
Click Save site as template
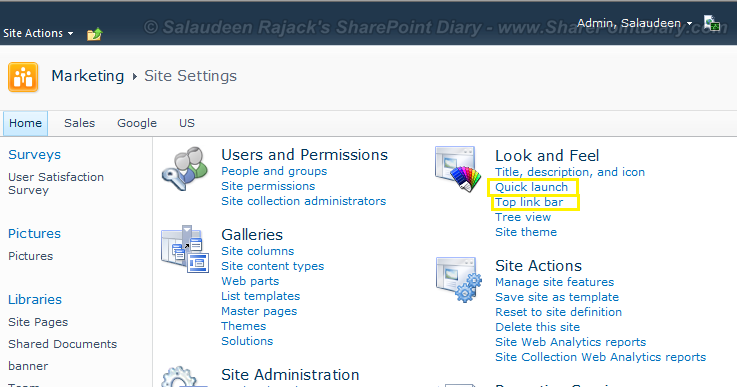557,297
